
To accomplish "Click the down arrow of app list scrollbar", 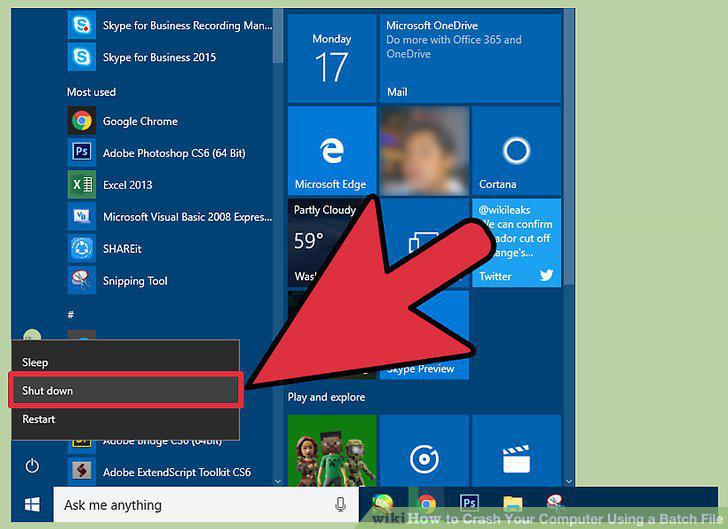I will pos(278,481).
